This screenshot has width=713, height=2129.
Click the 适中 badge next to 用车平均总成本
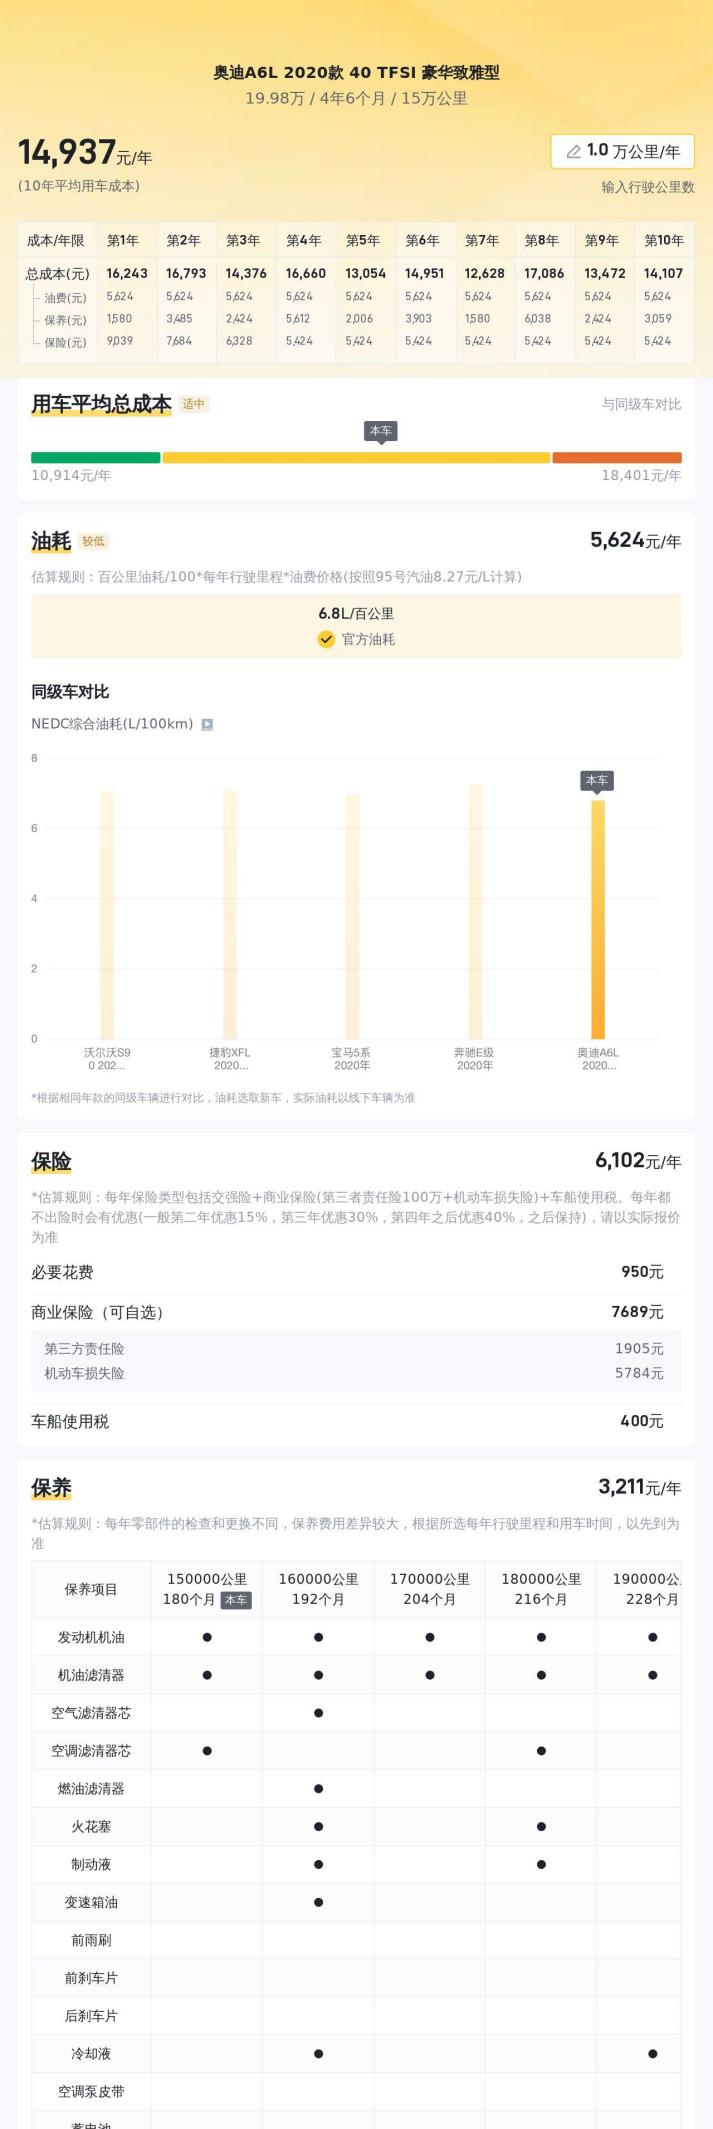click(x=194, y=404)
